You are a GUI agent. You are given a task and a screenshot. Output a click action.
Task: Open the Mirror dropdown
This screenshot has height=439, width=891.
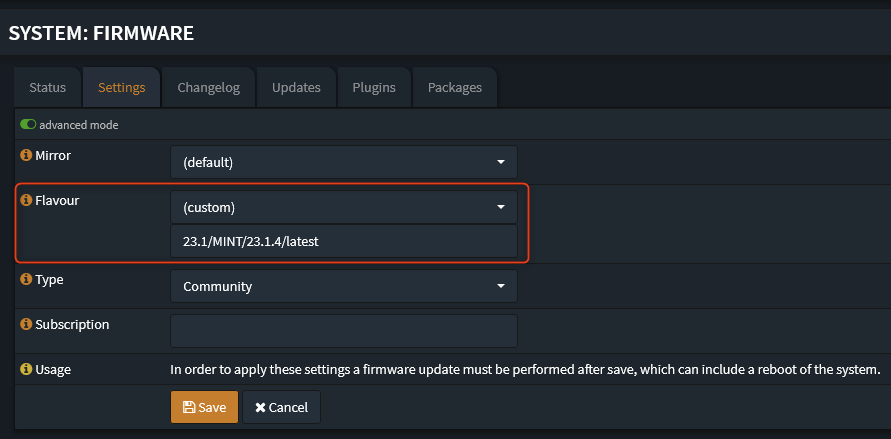click(x=343, y=162)
